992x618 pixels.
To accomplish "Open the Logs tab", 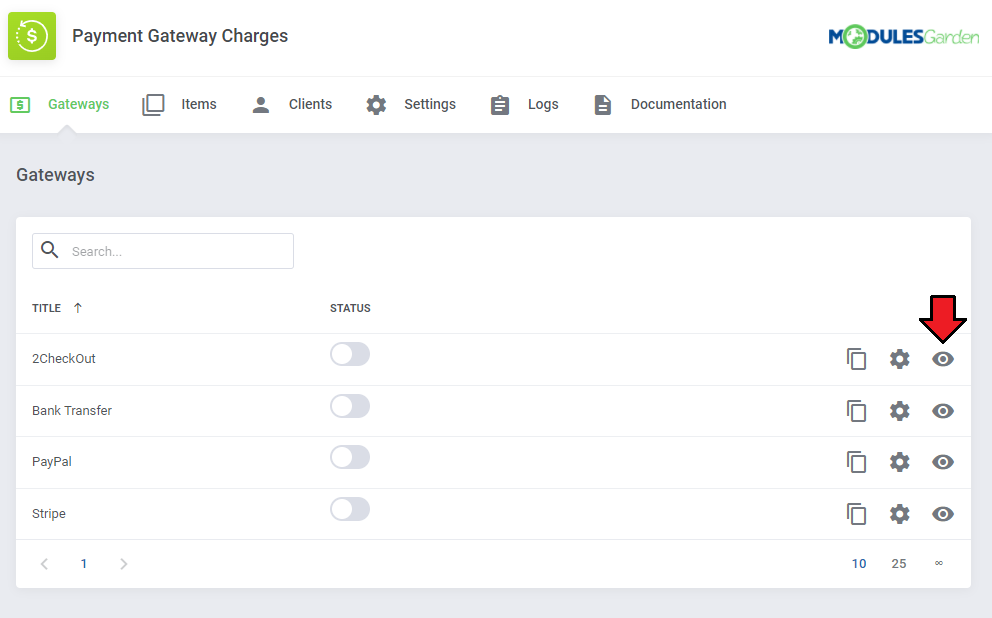I will [543, 104].
